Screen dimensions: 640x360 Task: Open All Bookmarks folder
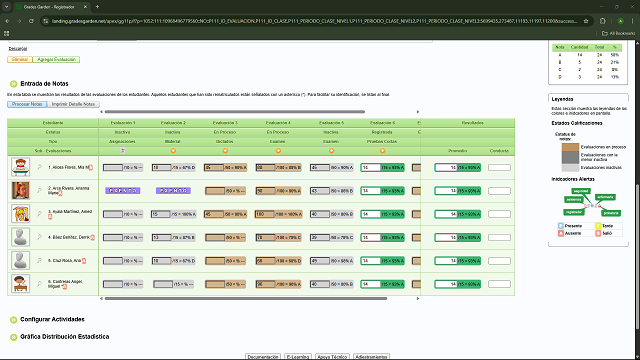(618, 33)
